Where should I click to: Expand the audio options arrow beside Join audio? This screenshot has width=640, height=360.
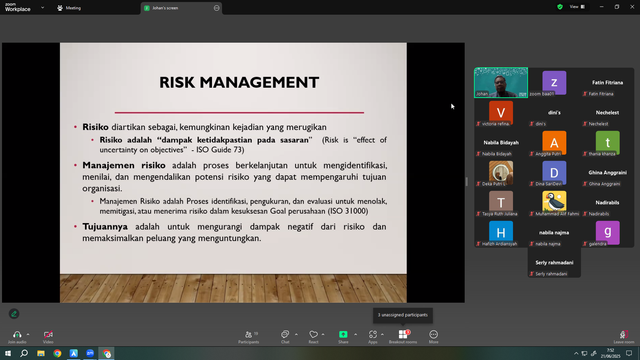[x=28, y=335]
